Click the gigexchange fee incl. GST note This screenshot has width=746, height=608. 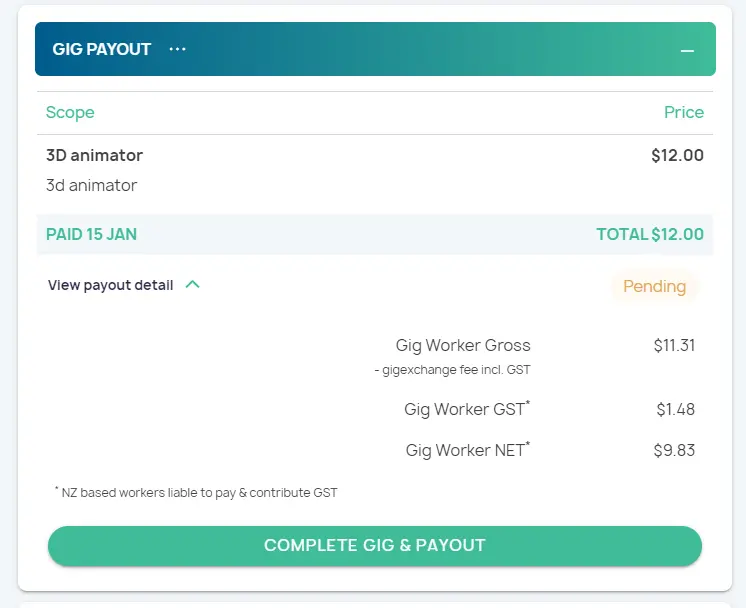point(452,370)
